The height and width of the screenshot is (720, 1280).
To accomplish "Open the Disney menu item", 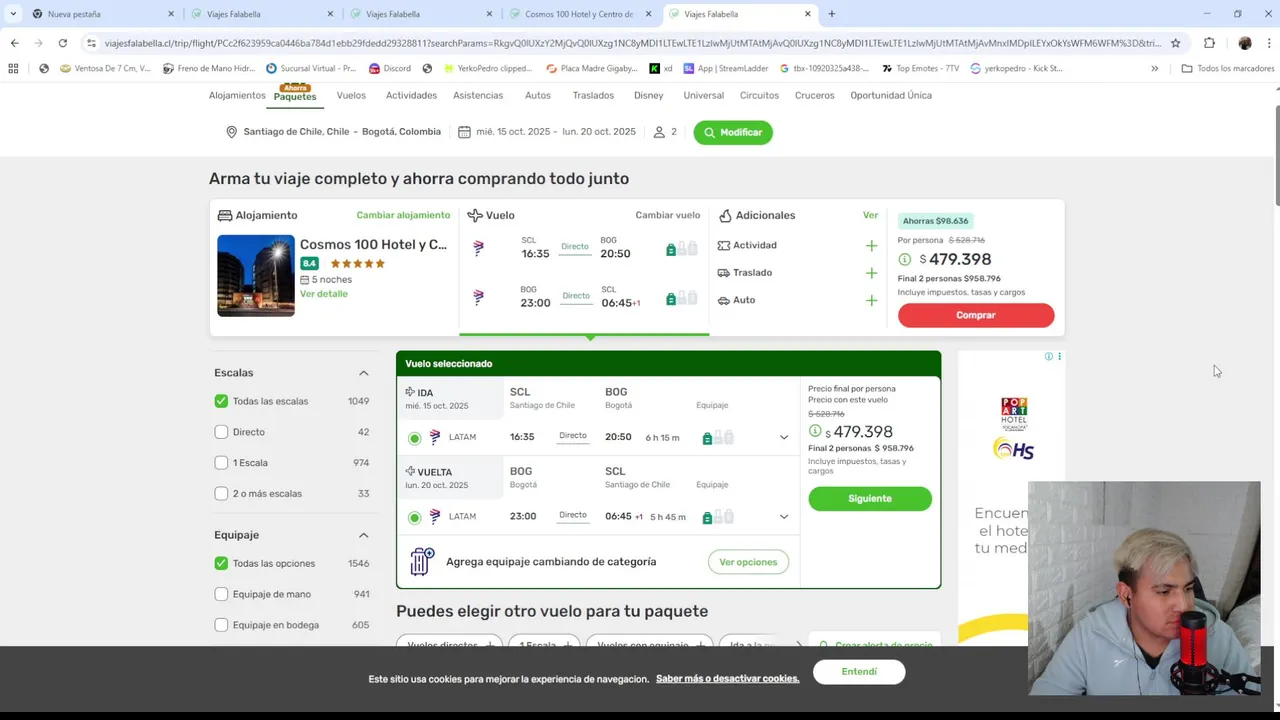I will [648, 95].
